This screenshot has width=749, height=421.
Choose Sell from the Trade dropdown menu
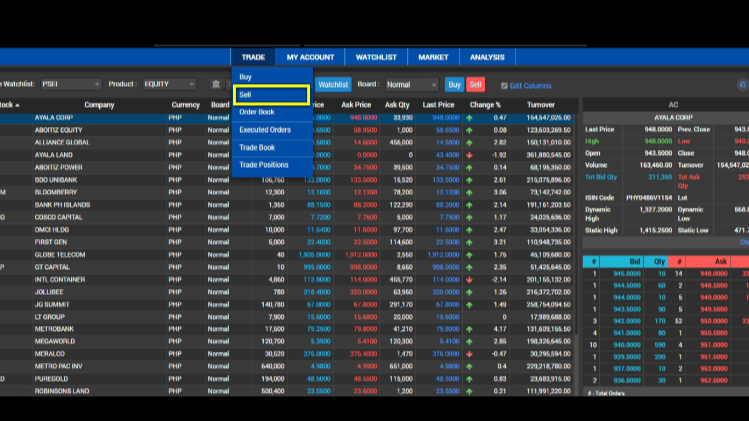271,95
